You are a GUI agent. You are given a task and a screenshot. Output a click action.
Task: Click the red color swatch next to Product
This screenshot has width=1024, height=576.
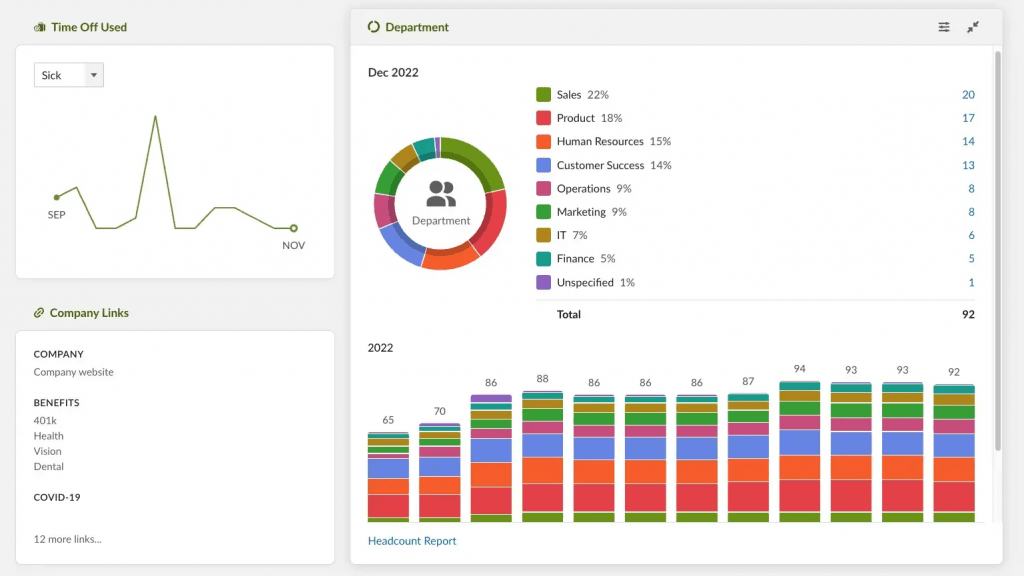coord(541,118)
